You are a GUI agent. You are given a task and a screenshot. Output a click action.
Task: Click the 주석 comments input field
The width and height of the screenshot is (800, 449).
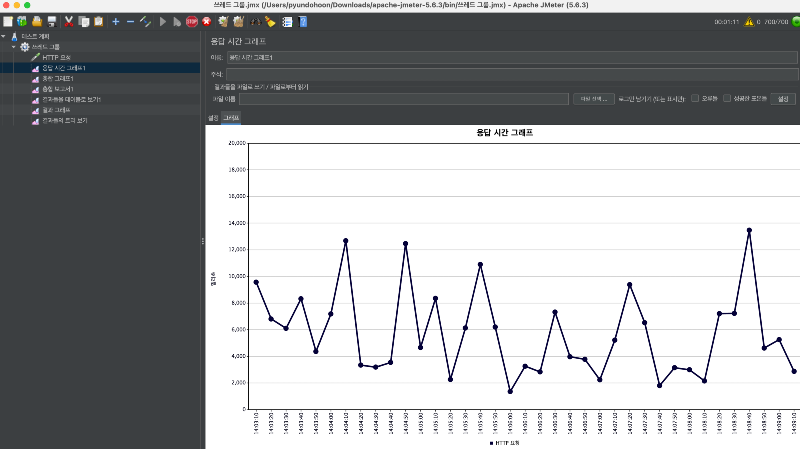pyautogui.click(x=512, y=74)
